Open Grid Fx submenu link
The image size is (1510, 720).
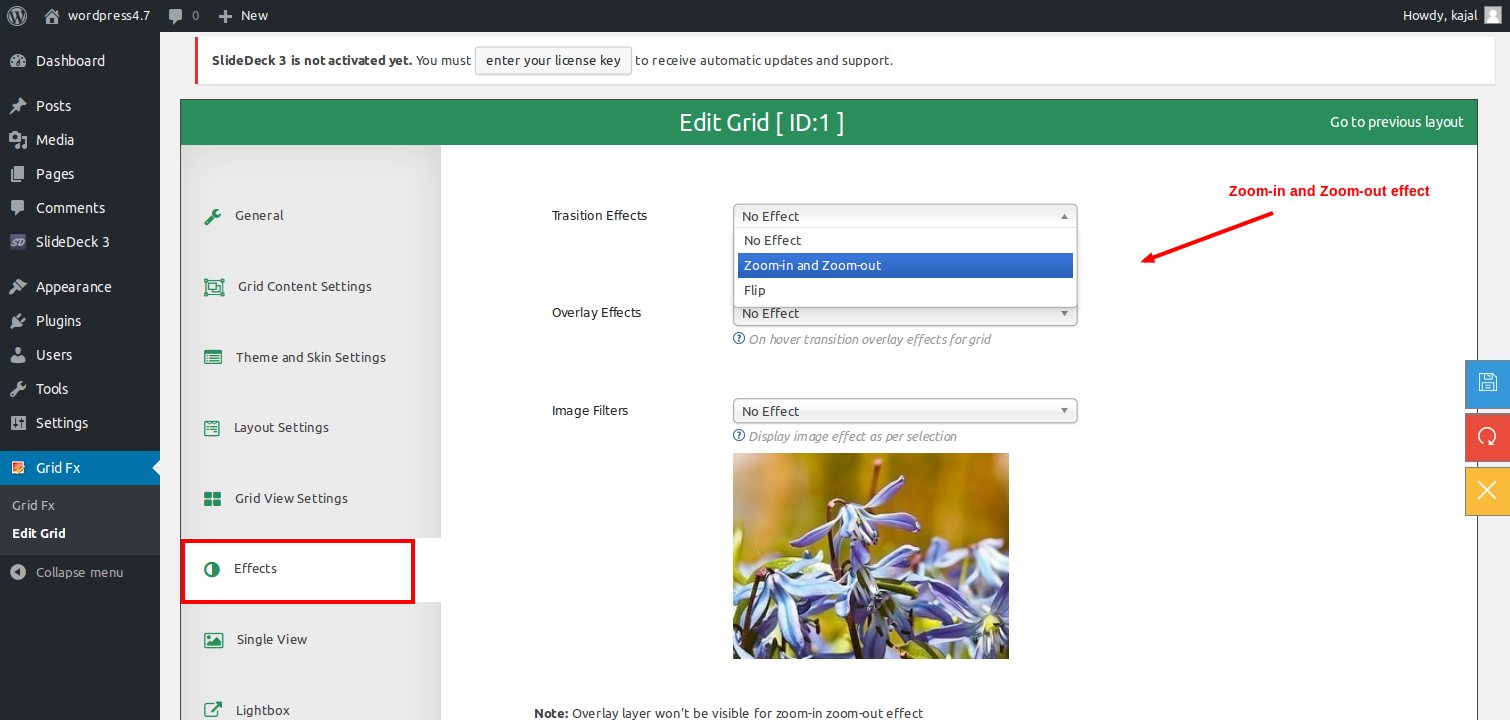point(33,505)
